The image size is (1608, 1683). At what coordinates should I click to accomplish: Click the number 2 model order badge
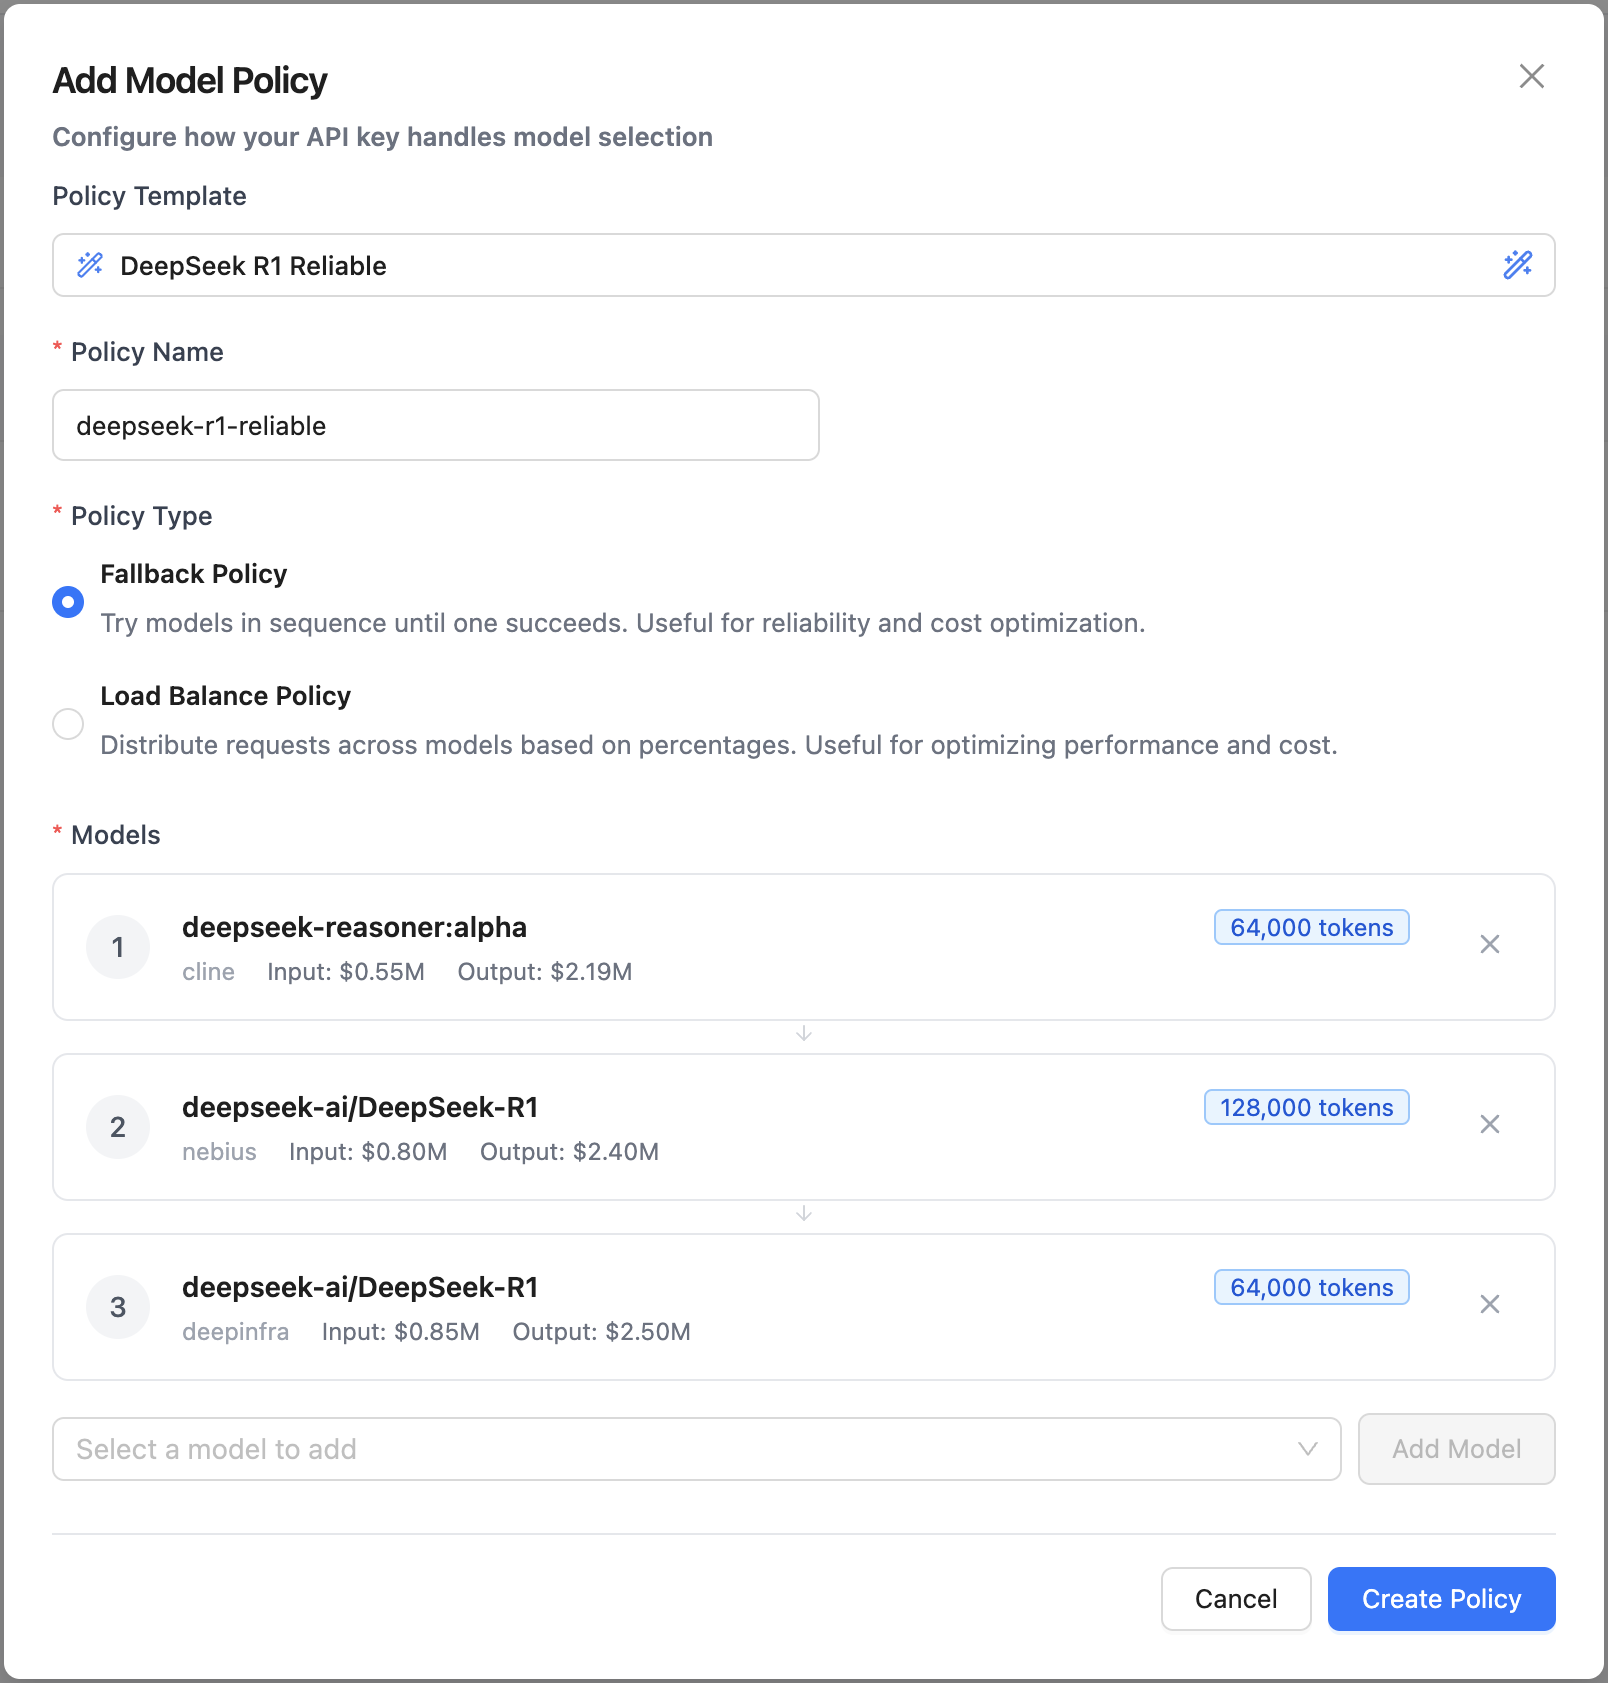tap(118, 1127)
